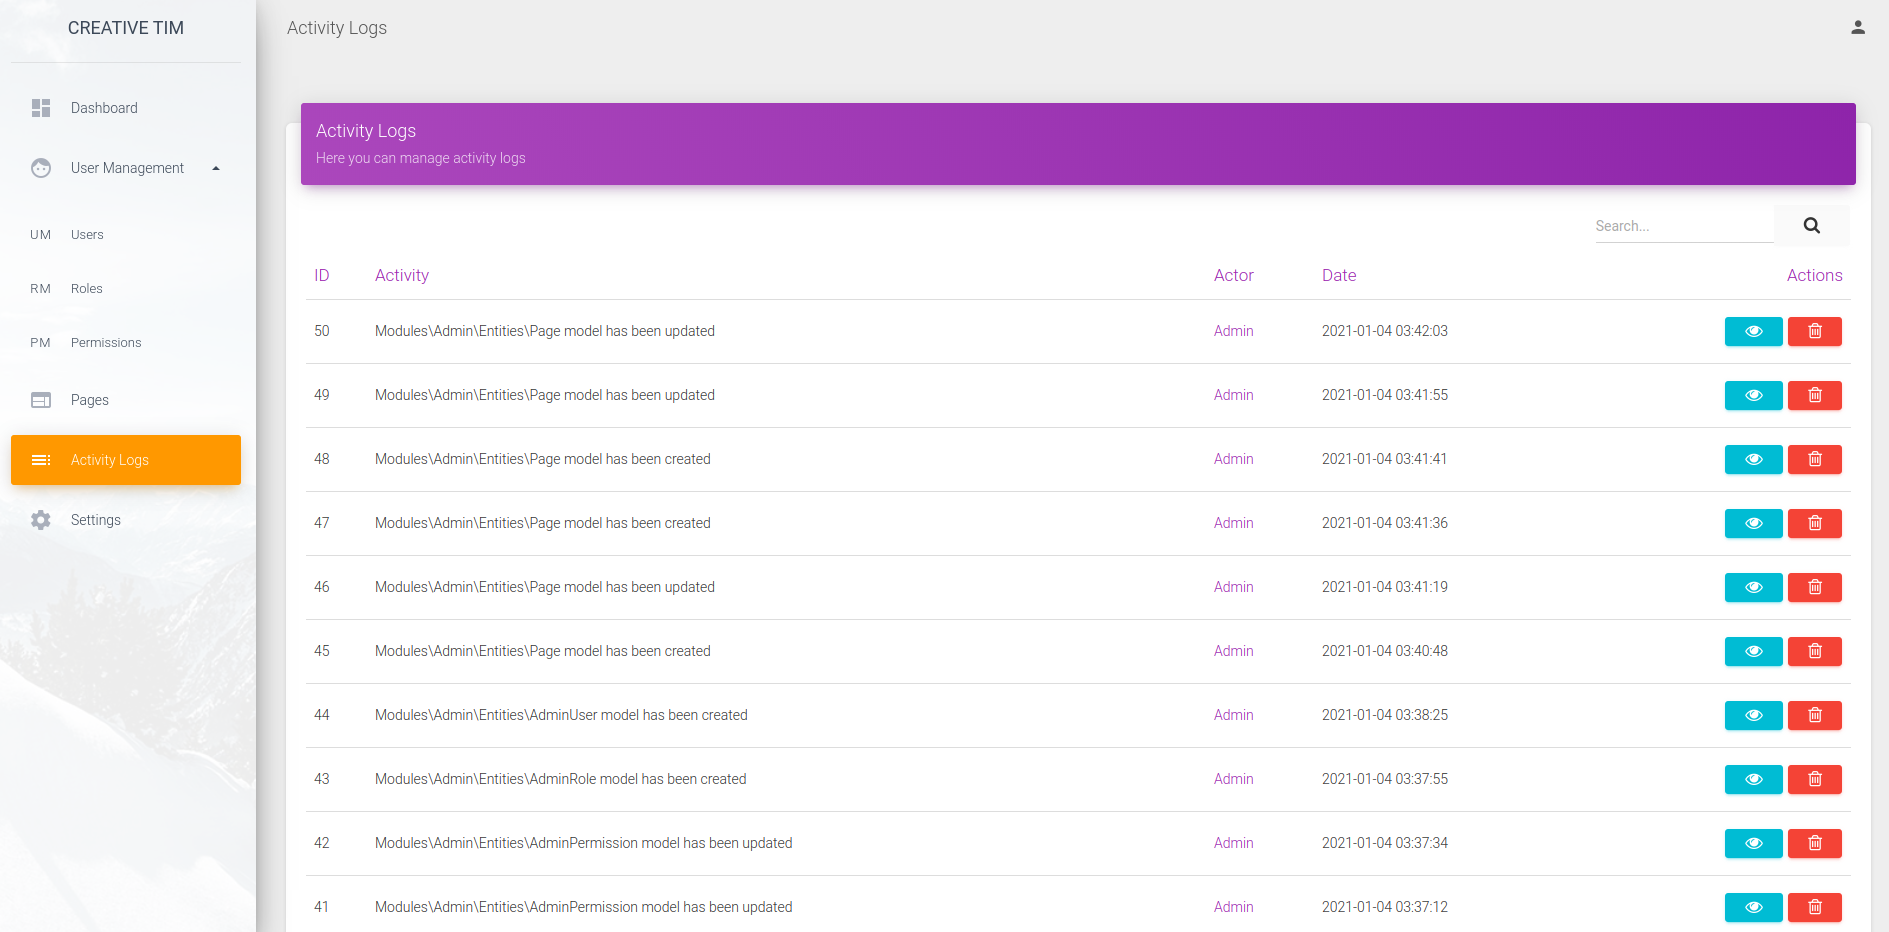Click Admin actor link for log 41

coord(1233,907)
